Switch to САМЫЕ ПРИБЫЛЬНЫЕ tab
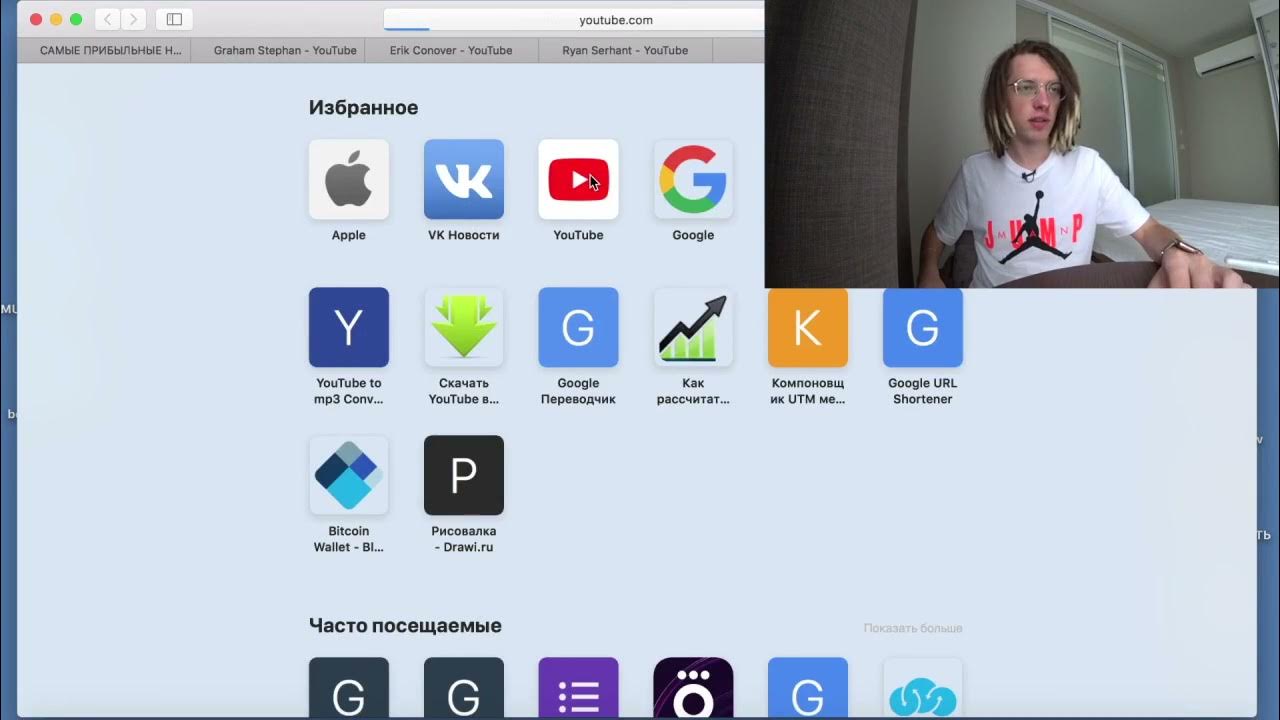This screenshot has width=1280, height=720. (104, 50)
